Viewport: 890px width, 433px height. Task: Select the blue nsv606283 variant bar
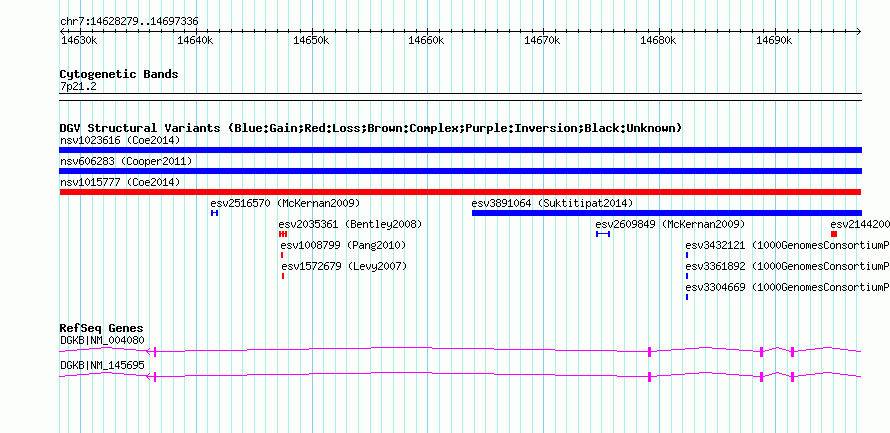point(460,171)
